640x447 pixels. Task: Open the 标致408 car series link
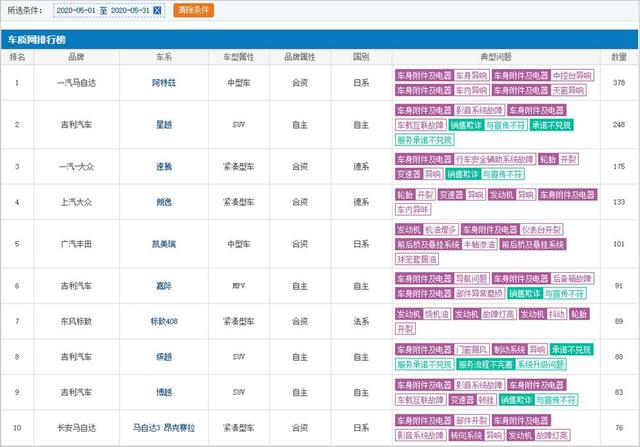click(164, 321)
